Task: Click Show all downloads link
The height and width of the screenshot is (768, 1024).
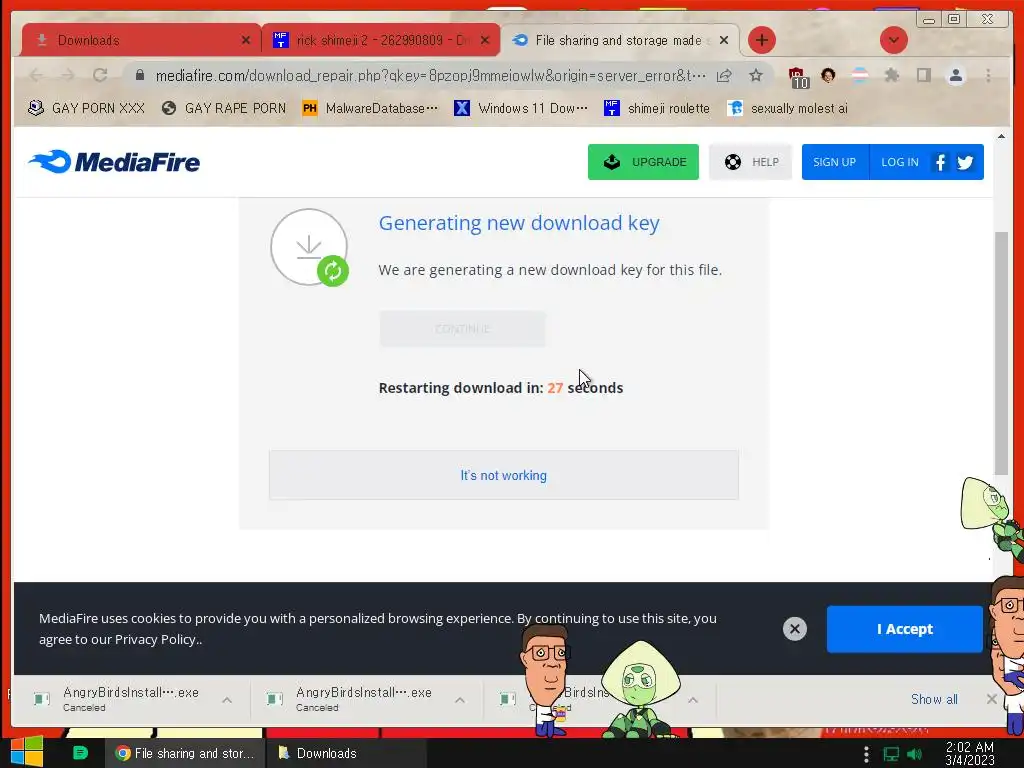Action: pyautogui.click(x=935, y=699)
